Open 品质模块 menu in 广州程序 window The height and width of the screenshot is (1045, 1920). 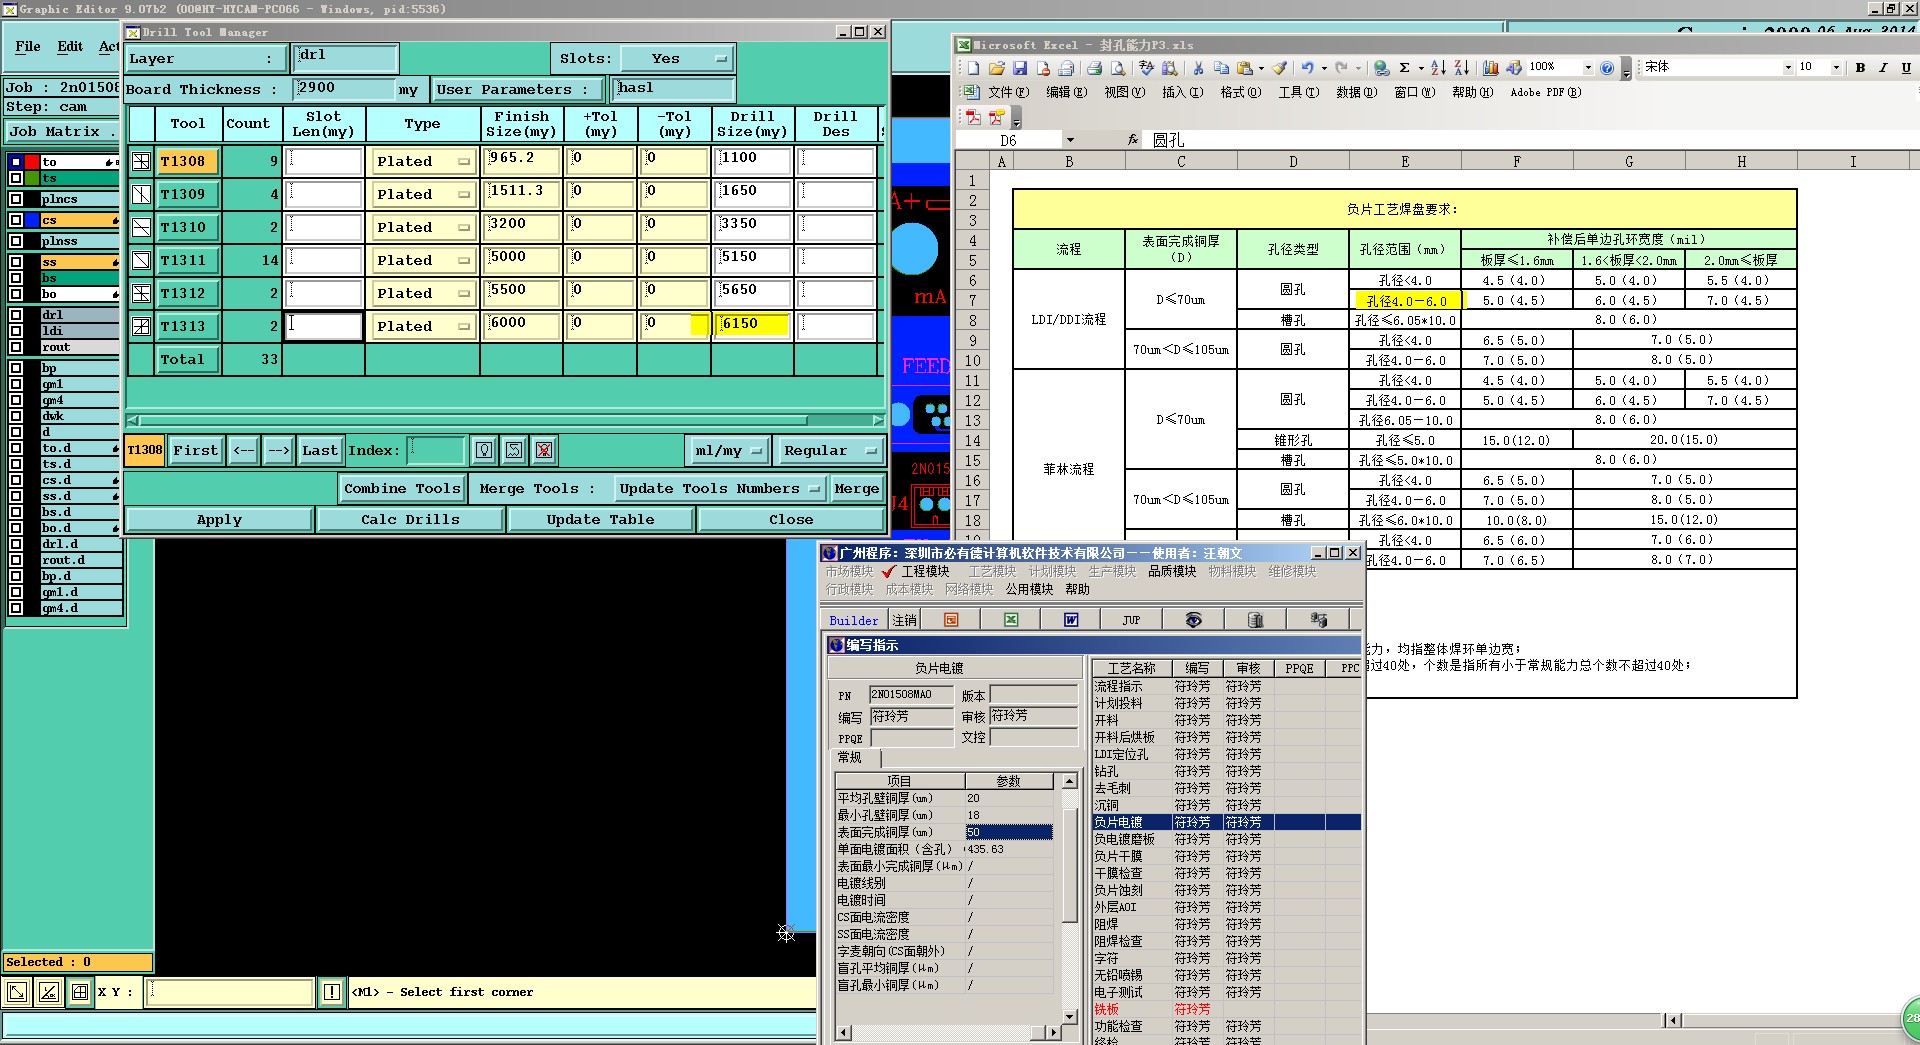point(1172,571)
